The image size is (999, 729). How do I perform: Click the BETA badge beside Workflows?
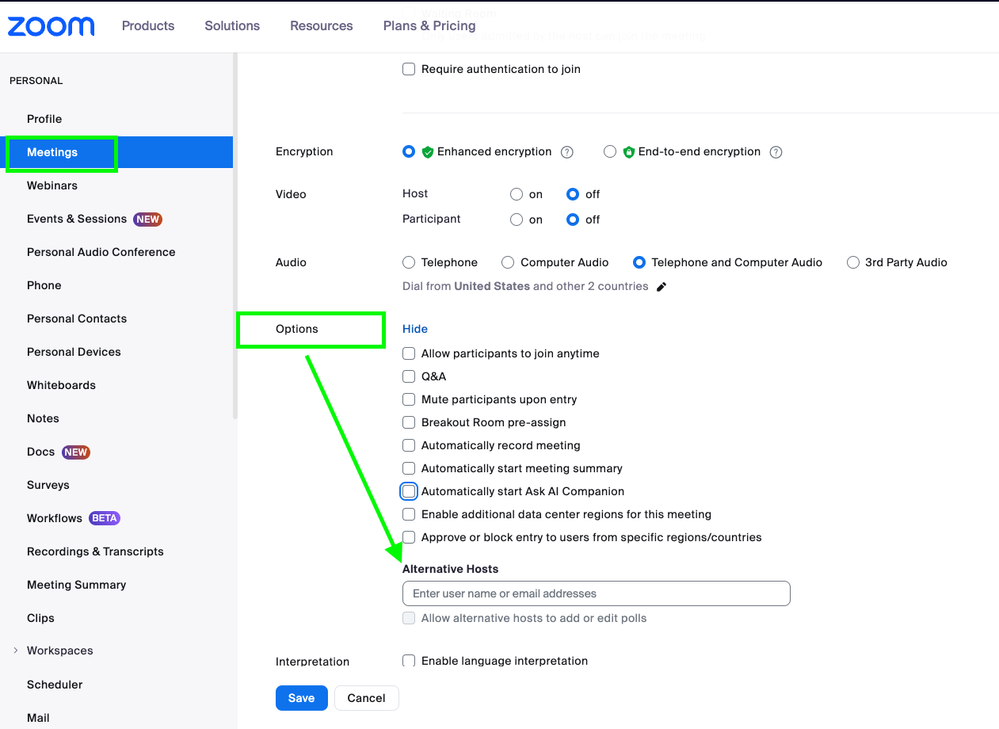pyautogui.click(x=104, y=518)
